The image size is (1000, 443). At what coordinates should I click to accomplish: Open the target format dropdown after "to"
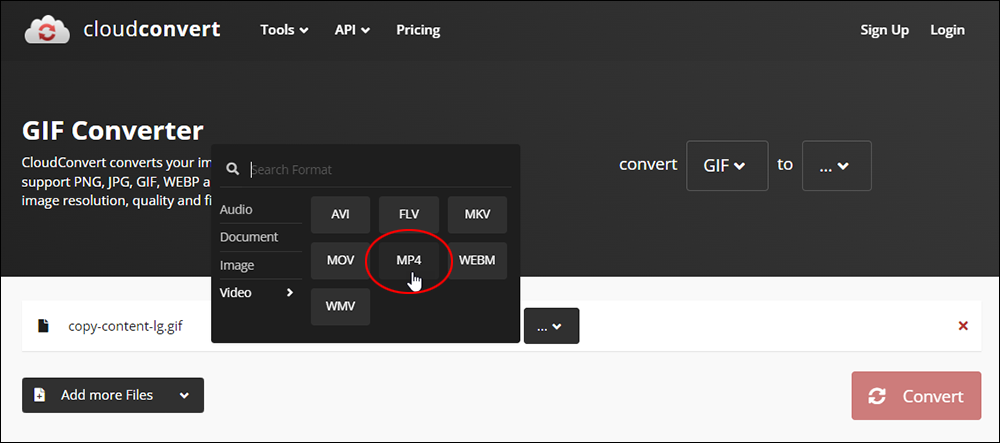[836, 166]
